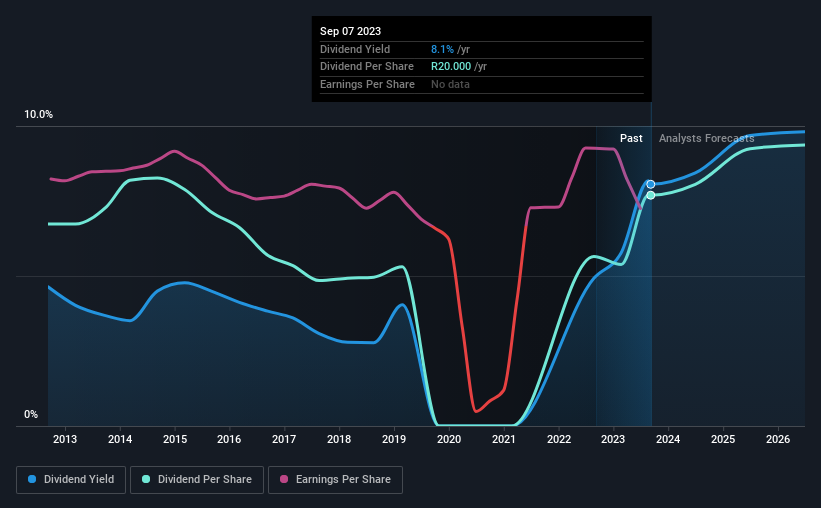Viewport: 821px width, 508px height.
Task: Click the blue Dividend Yield legend dot
Action: click(32, 479)
